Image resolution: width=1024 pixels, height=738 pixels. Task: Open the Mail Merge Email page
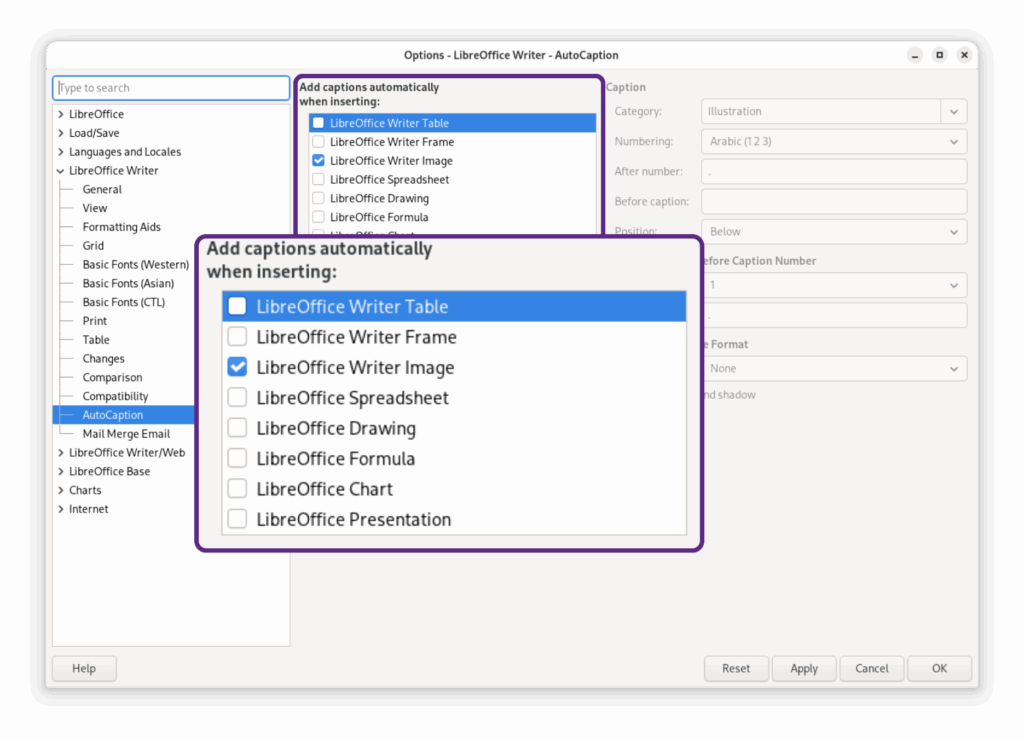(x=126, y=434)
